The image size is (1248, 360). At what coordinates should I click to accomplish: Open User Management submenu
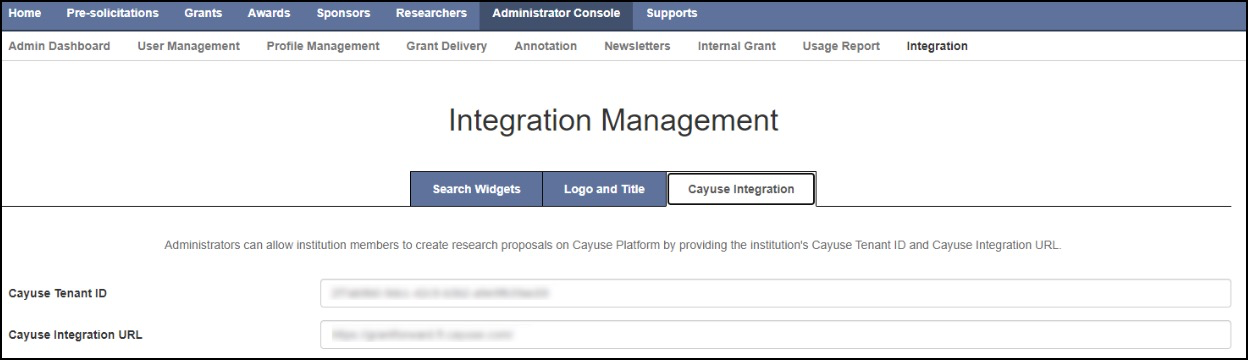(x=188, y=46)
